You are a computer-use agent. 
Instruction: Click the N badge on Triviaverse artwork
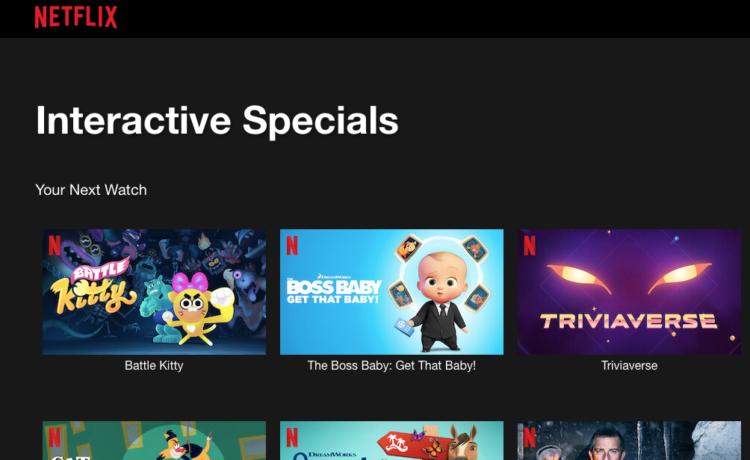coord(529,245)
